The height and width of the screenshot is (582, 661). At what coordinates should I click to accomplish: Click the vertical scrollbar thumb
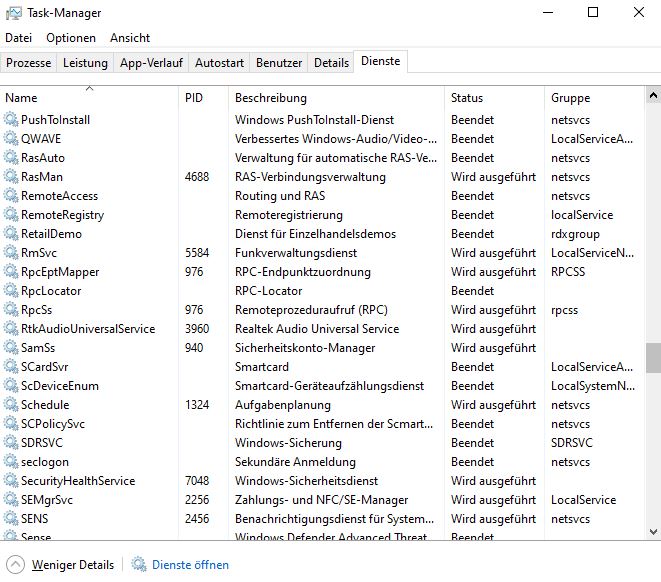tap(653, 358)
